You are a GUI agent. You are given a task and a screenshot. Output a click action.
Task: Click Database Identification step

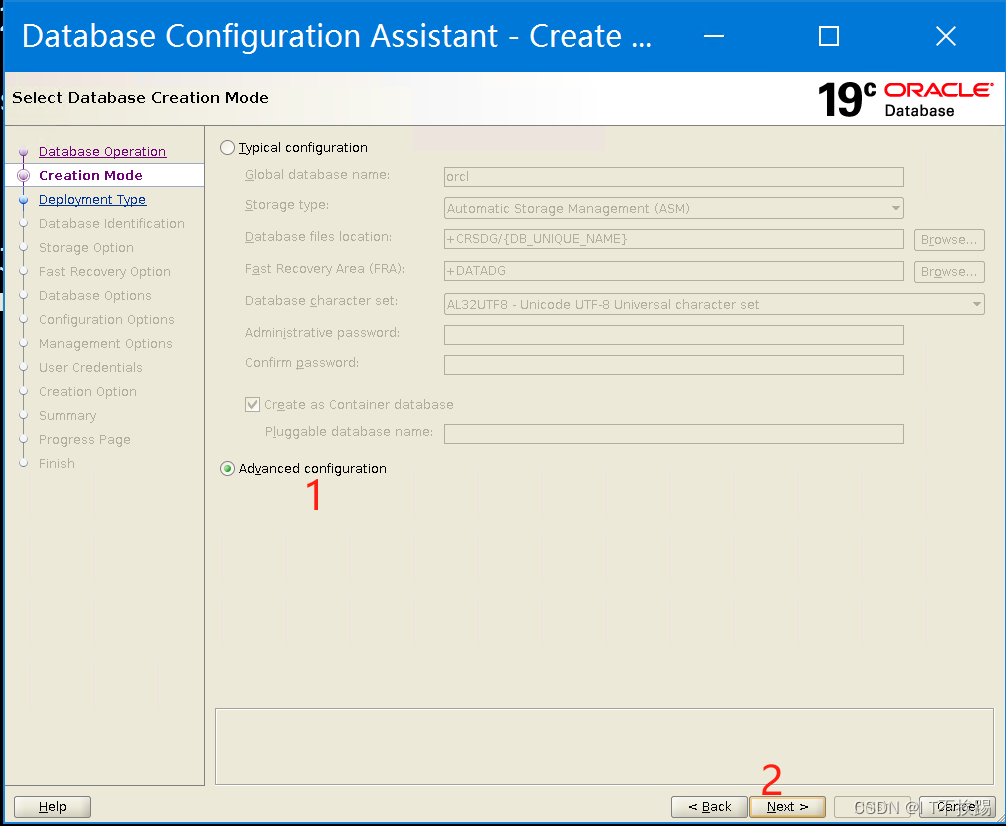[112, 223]
